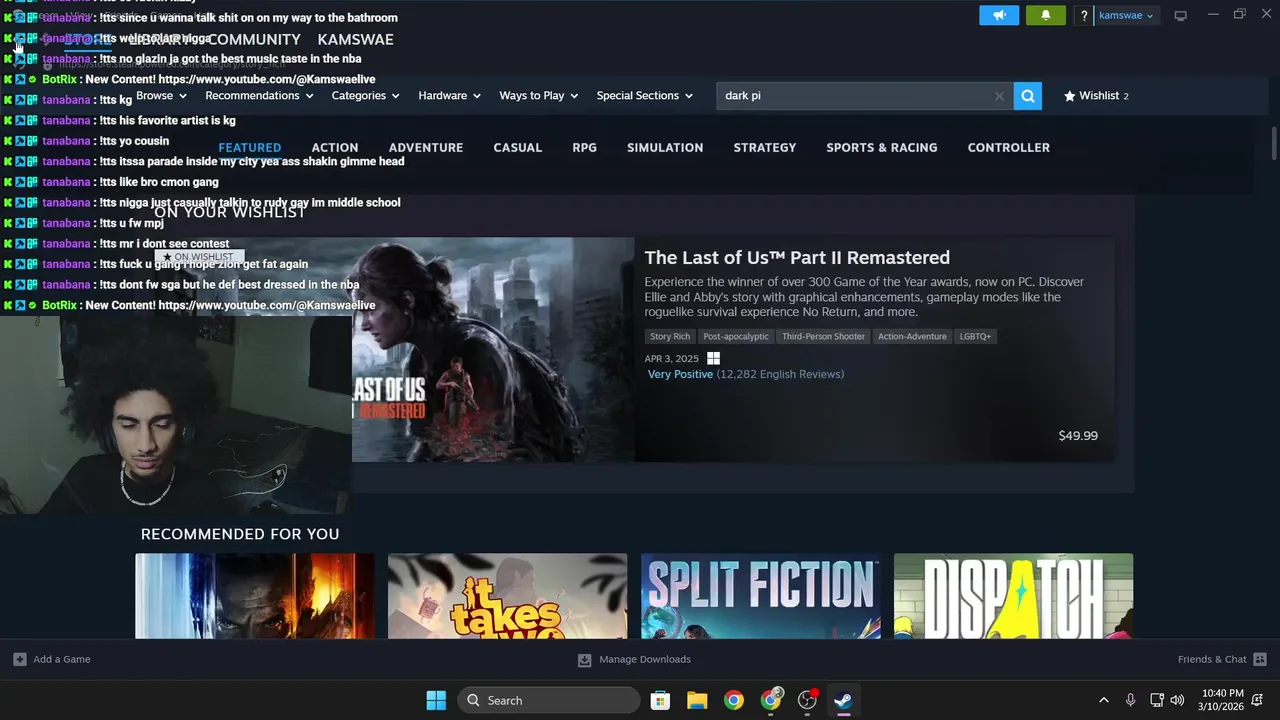Launch Google Chrome from the taskbar
The width and height of the screenshot is (1280, 720).
(x=734, y=700)
